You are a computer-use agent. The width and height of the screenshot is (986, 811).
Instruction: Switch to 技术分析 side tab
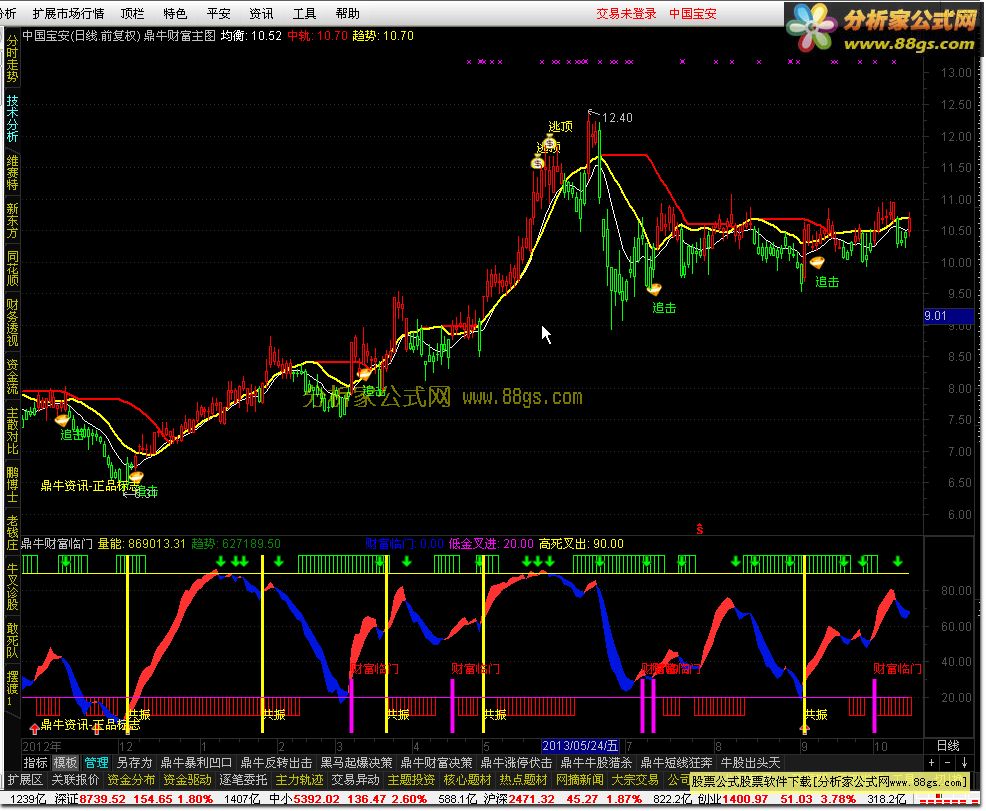(x=12, y=118)
